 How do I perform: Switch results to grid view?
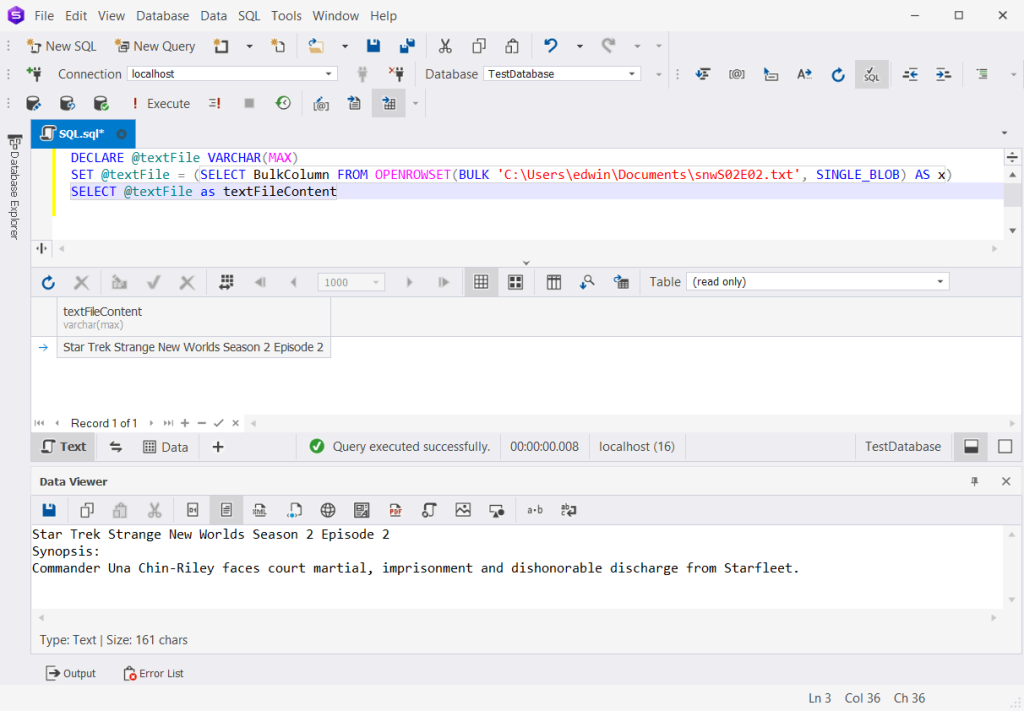click(x=481, y=282)
